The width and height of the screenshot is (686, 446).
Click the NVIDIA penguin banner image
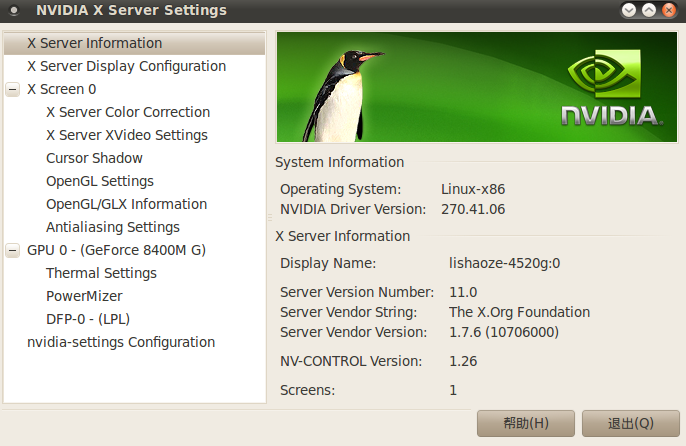[477, 87]
